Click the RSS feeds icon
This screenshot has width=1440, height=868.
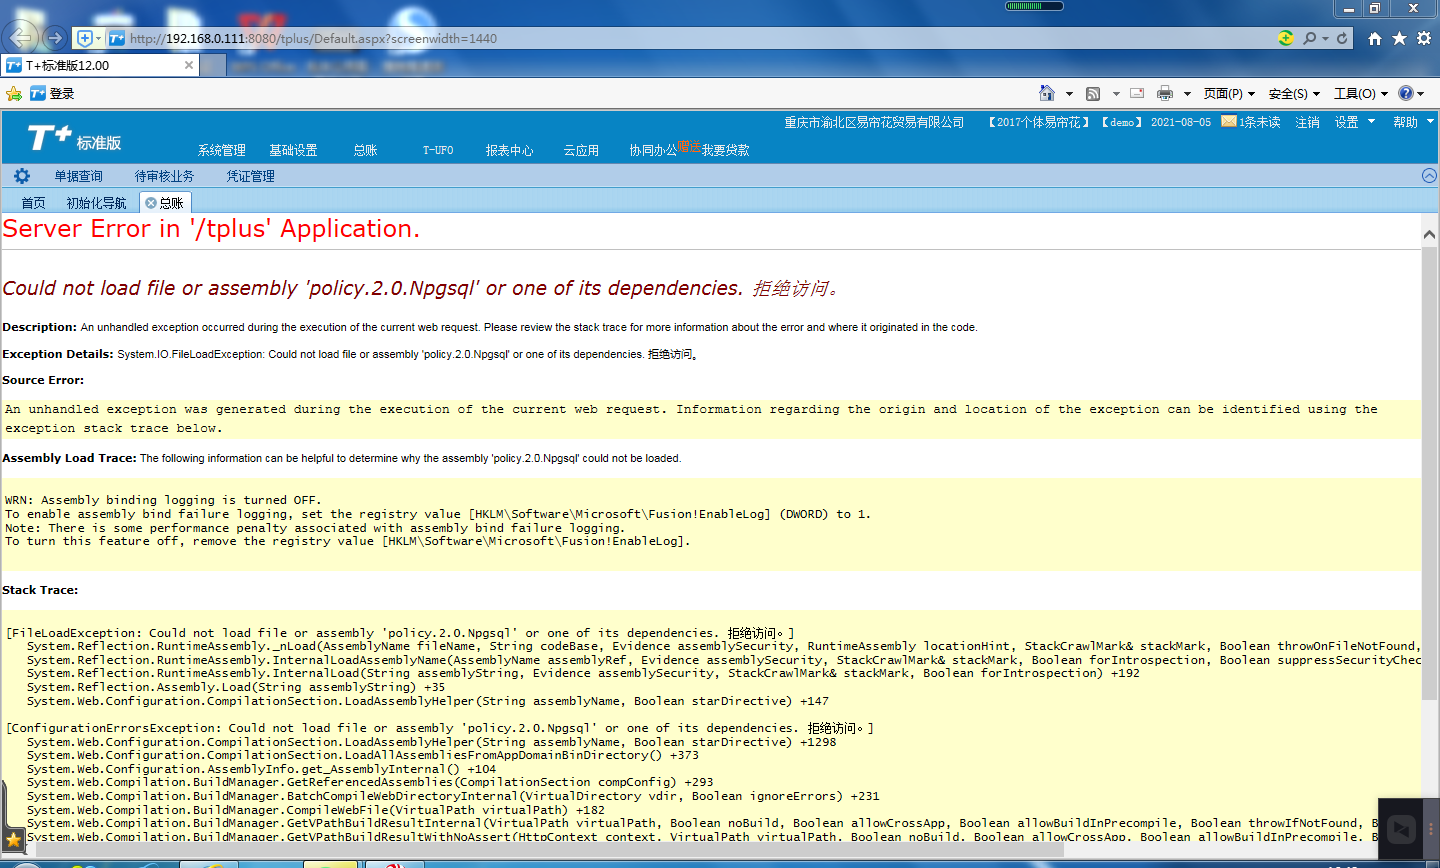(x=1093, y=93)
